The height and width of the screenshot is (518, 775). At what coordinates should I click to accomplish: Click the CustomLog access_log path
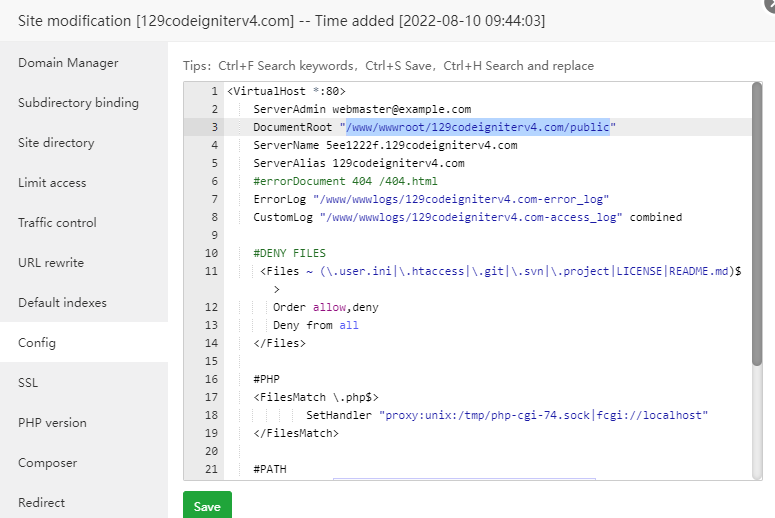tap(471, 217)
